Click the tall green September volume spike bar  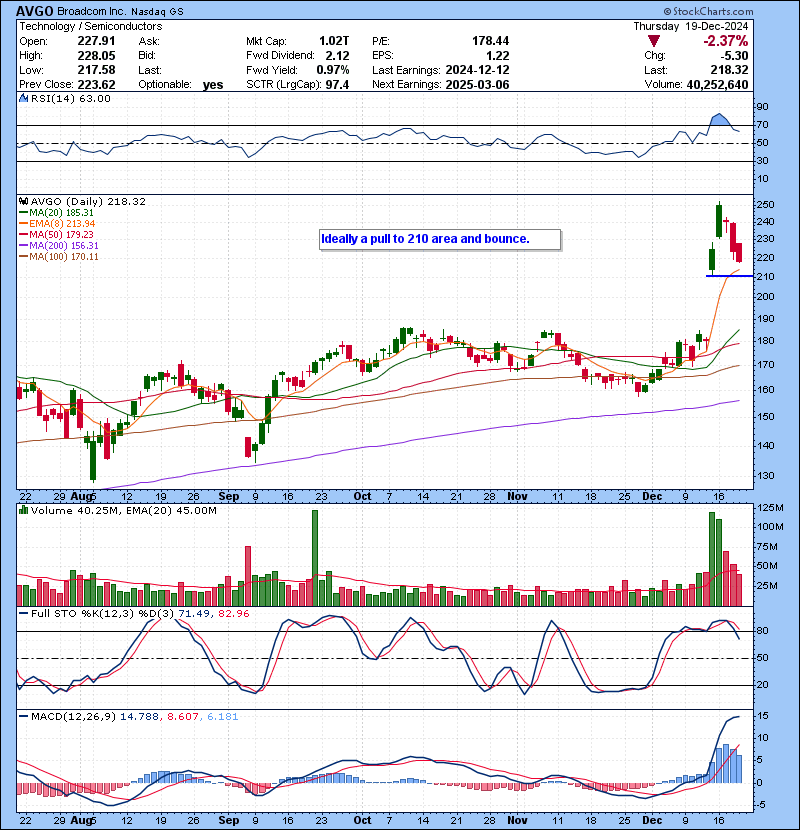315,558
